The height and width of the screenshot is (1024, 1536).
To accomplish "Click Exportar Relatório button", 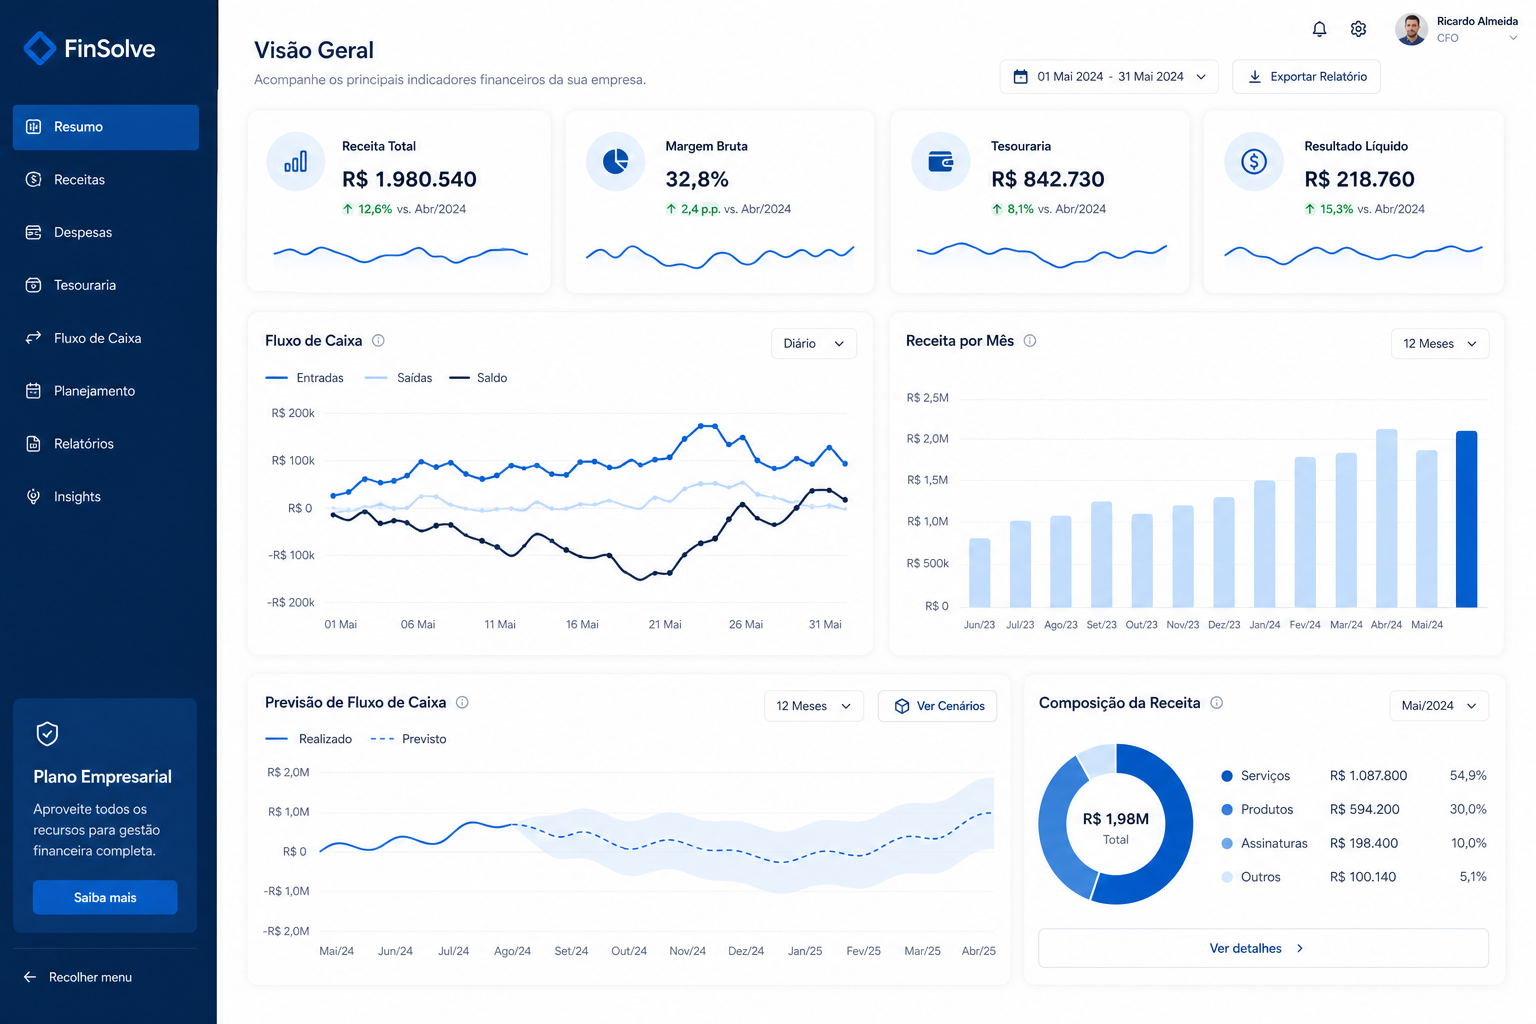I will [x=1306, y=77].
